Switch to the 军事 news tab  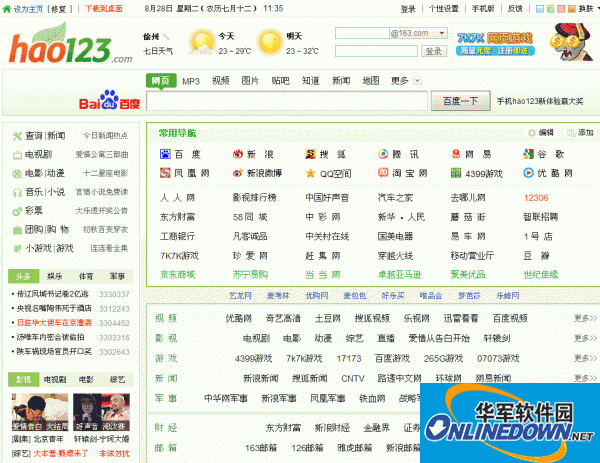click(117, 276)
